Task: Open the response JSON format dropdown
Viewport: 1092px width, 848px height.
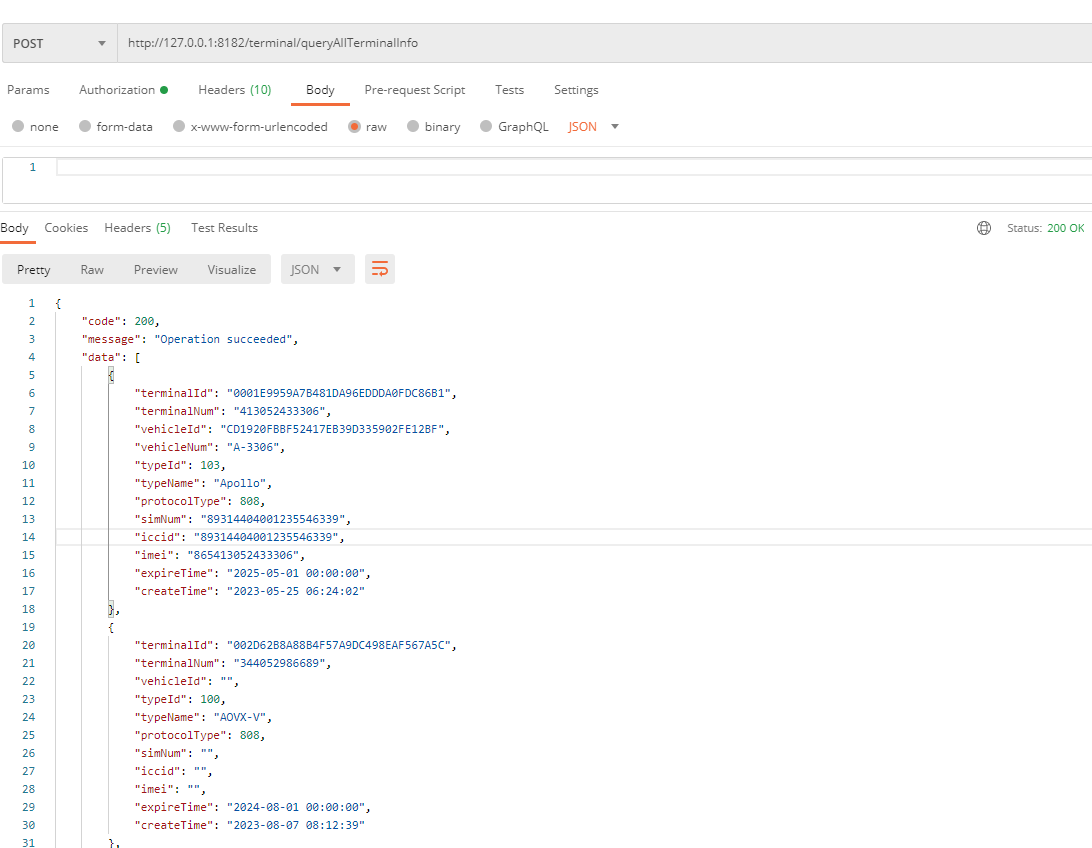Action: click(x=317, y=270)
